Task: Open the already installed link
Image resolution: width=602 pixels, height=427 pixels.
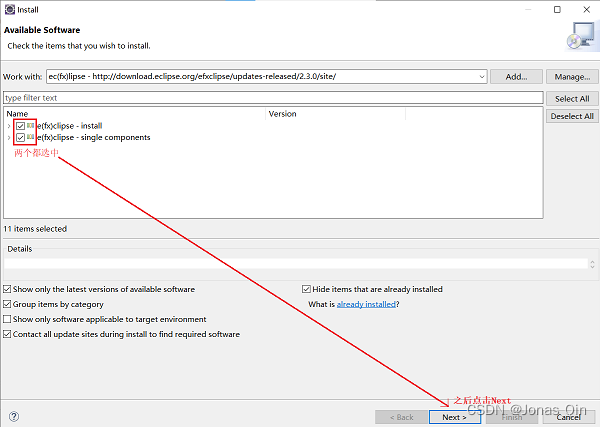Action: pyautogui.click(x=366, y=304)
